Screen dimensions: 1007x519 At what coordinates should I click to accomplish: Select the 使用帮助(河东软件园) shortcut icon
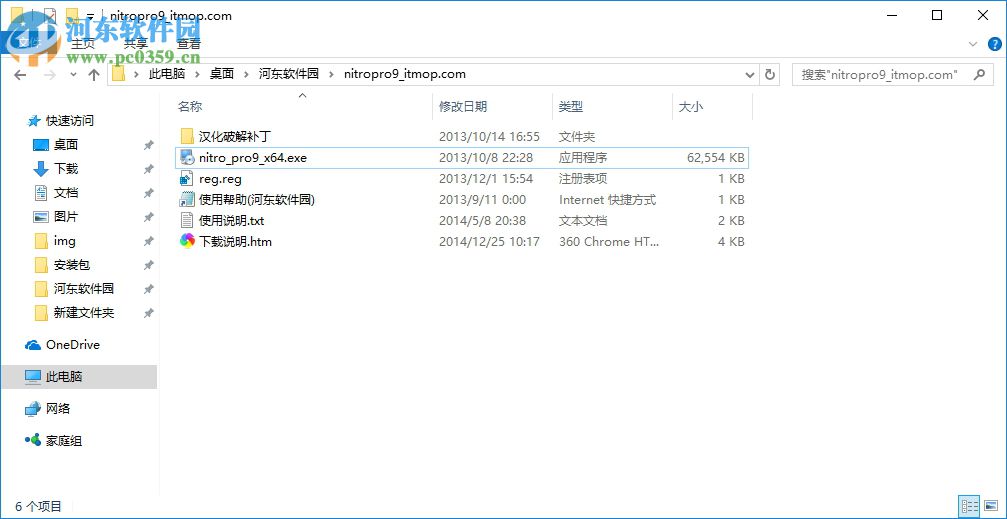click(x=187, y=200)
